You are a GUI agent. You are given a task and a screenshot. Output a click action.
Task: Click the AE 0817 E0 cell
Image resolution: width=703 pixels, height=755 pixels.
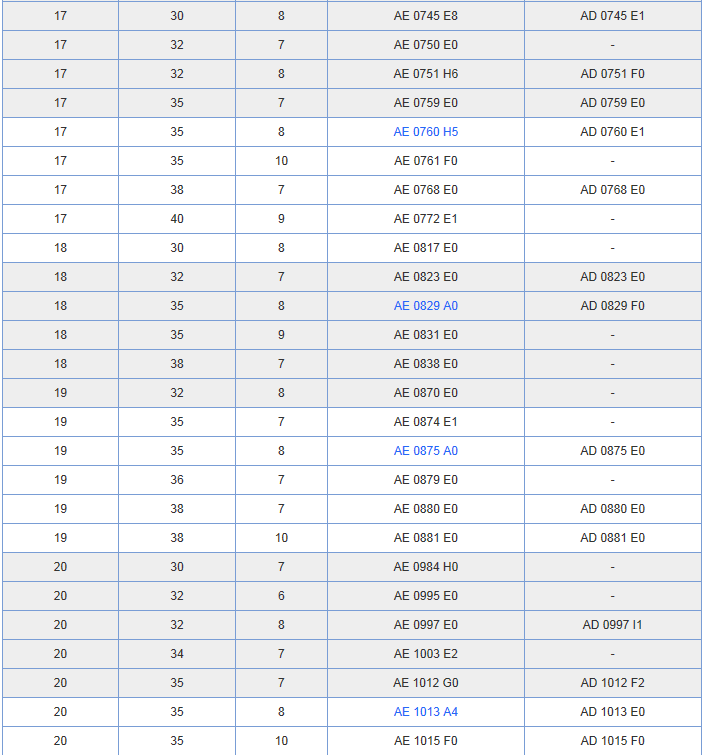425,248
